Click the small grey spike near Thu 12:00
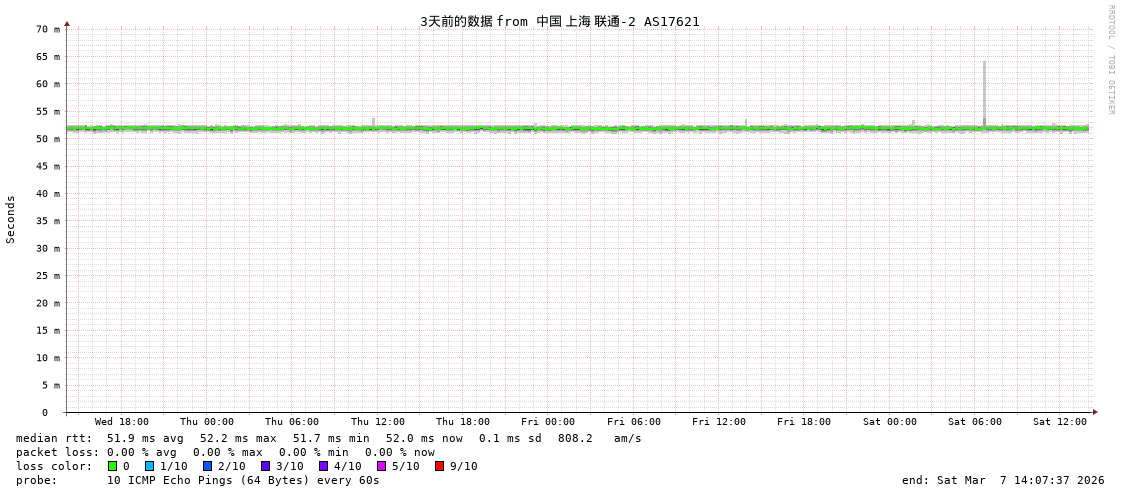Image resolution: width=1121 pixels, height=494 pixels. (x=373, y=122)
